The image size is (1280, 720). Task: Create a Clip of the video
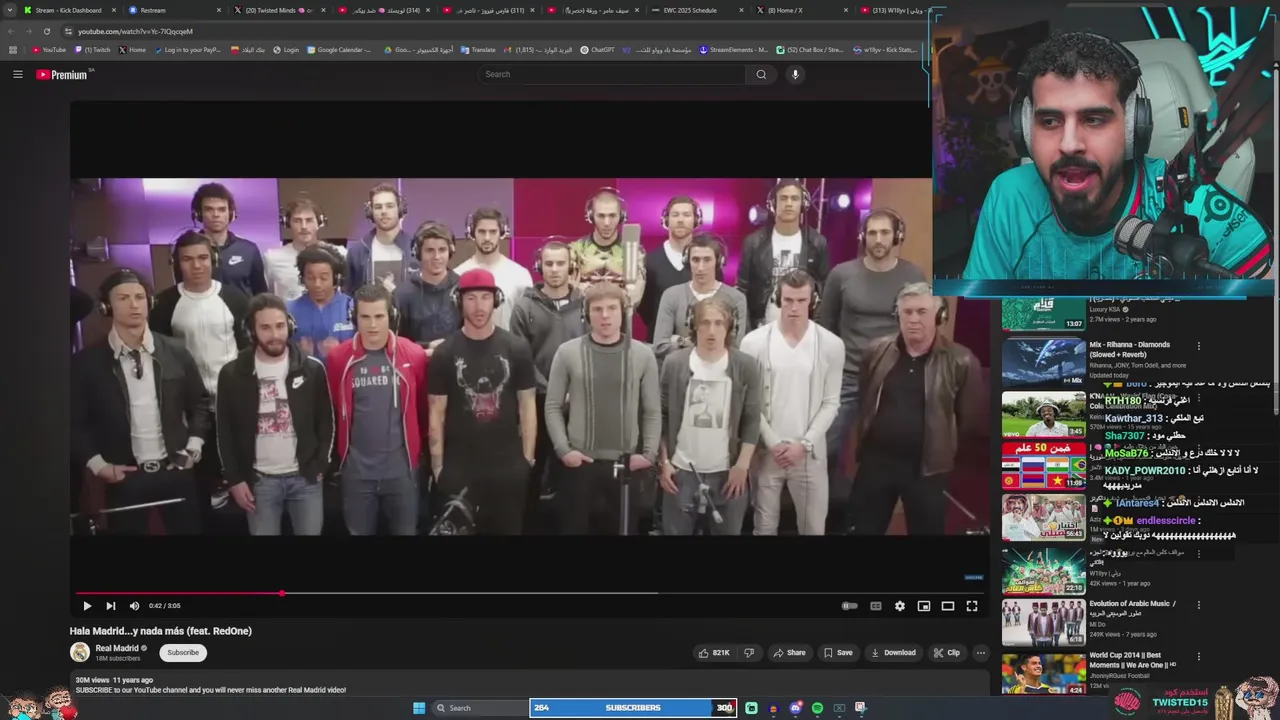coord(946,652)
